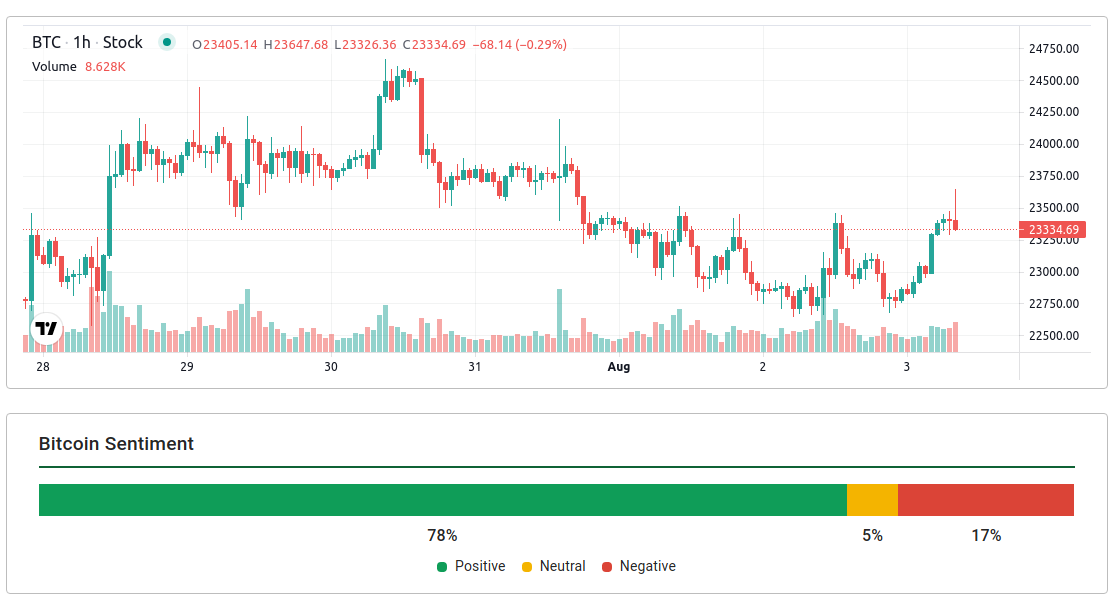Click the green positive sentiment bar

(x=442, y=500)
